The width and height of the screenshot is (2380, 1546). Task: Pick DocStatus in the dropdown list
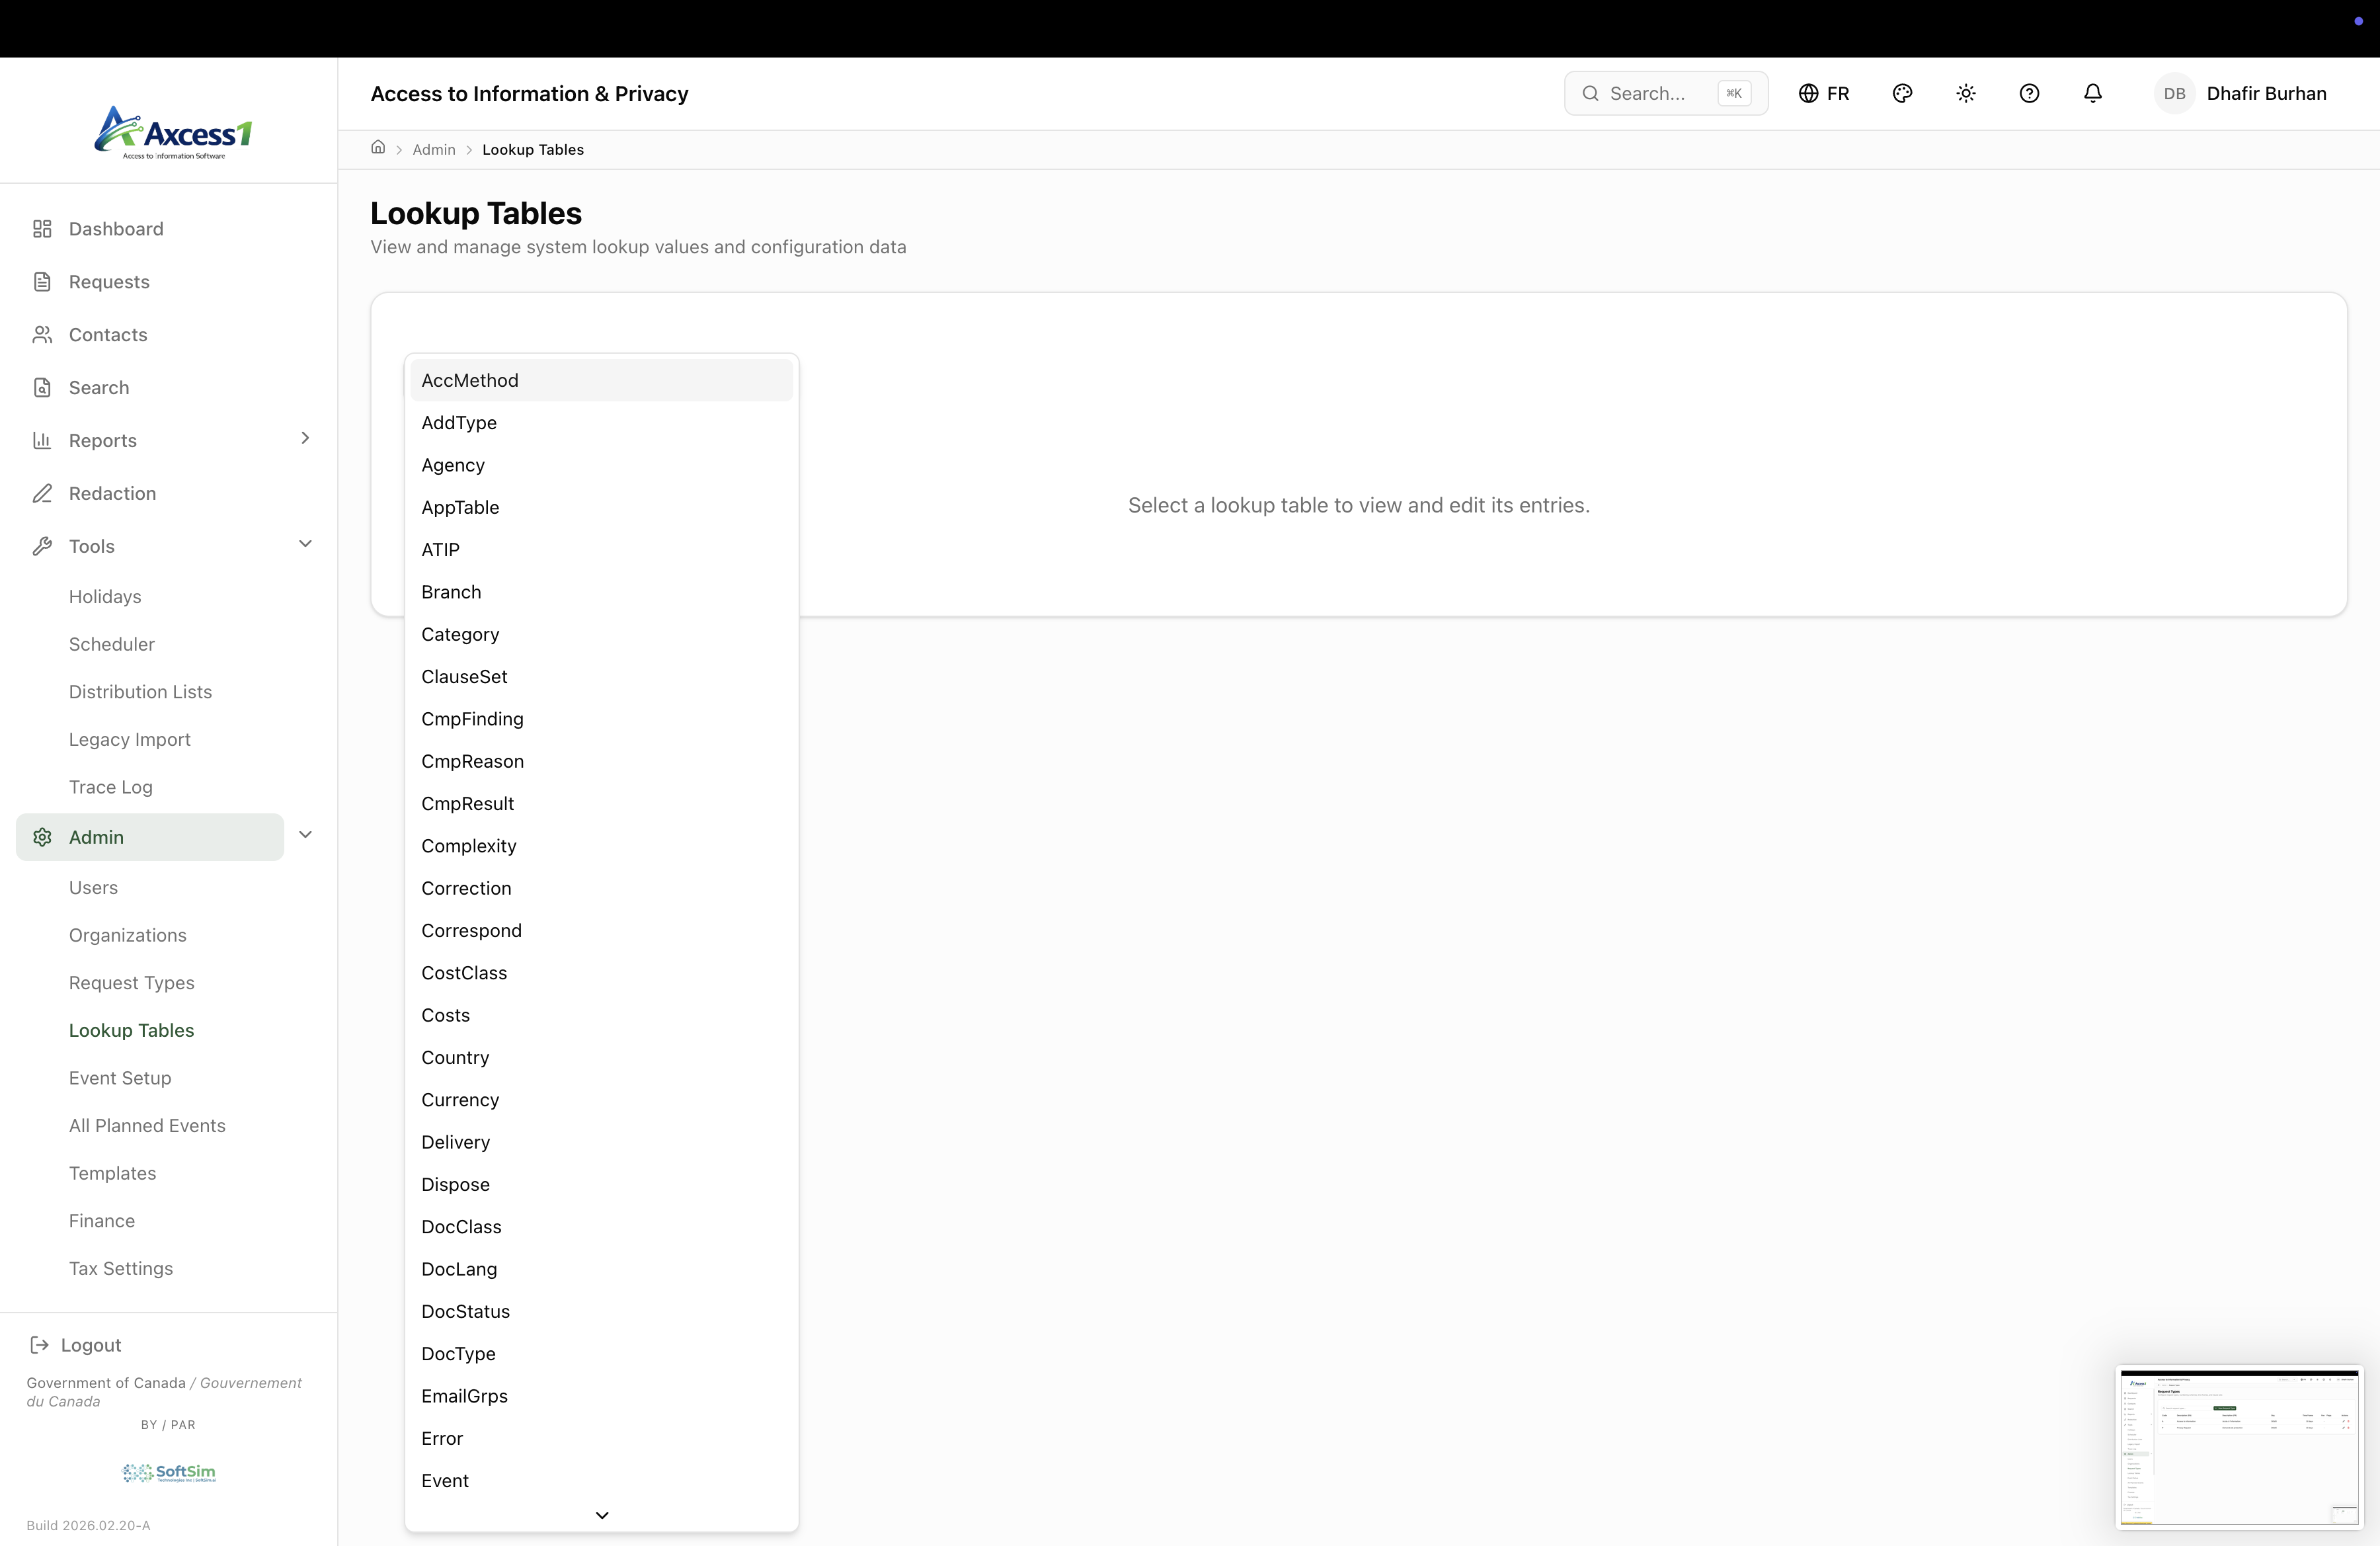click(465, 1311)
